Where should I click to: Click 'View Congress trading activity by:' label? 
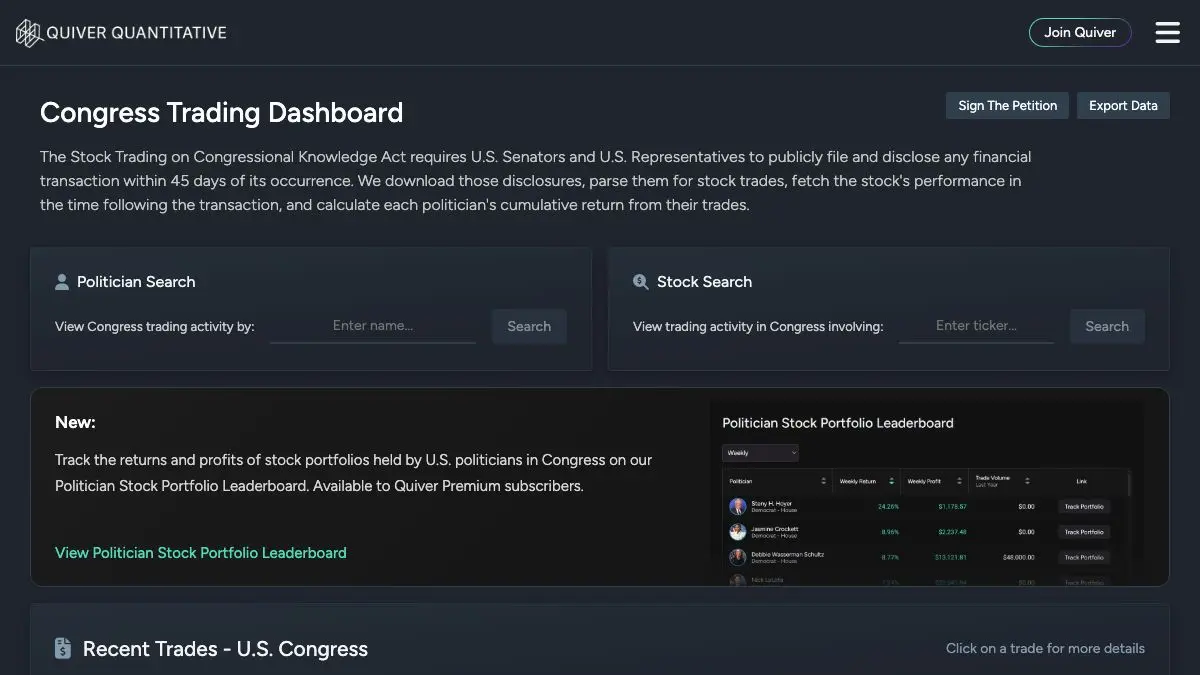tap(155, 327)
